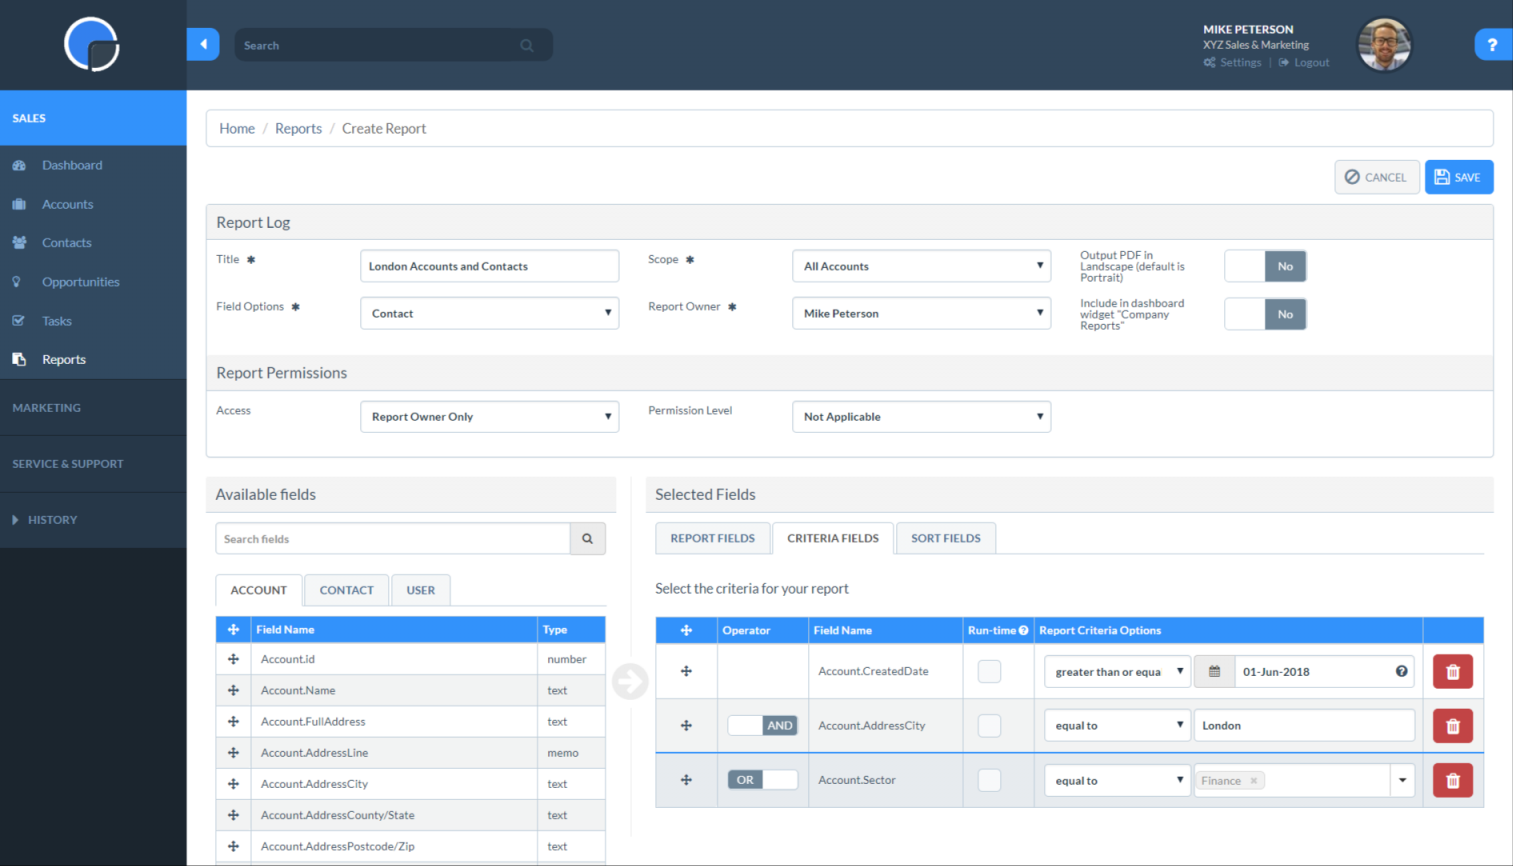This screenshot has height=866, width=1513.
Task: Select the Account available fields tab
Action: coord(258,590)
